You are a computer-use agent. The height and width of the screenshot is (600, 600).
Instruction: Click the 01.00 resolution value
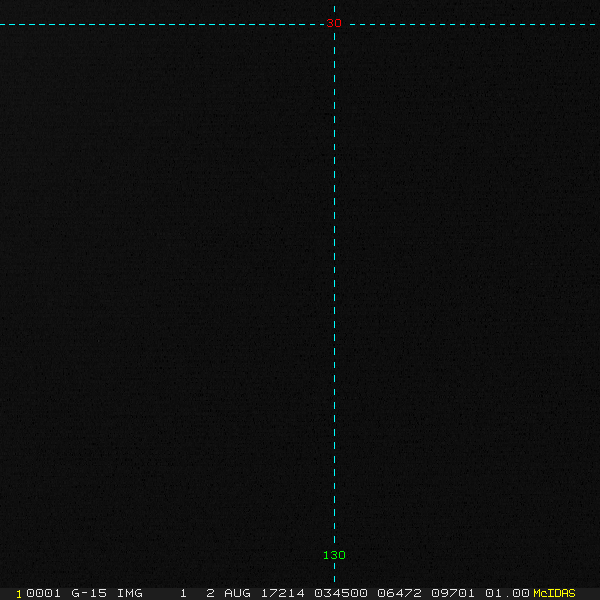[x=507, y=593]
